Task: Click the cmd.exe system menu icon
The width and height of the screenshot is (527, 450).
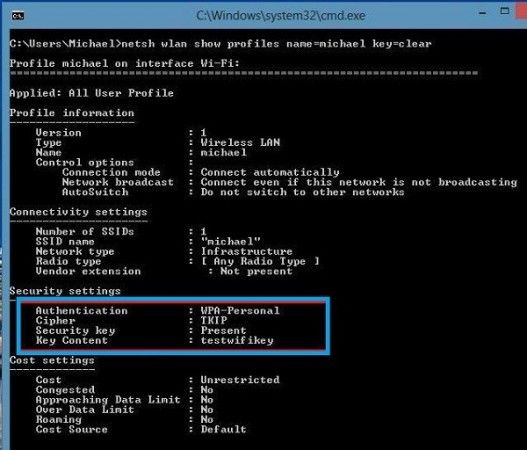Action: click(x=17, y=15)
